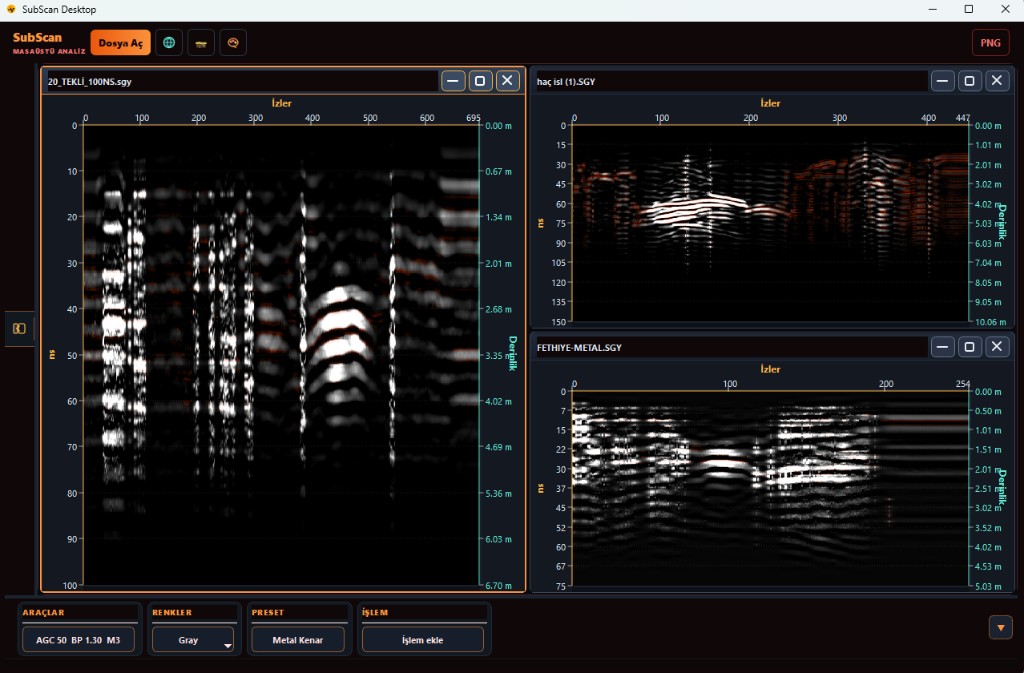Click the İŞLEM section header

[375, 612]
